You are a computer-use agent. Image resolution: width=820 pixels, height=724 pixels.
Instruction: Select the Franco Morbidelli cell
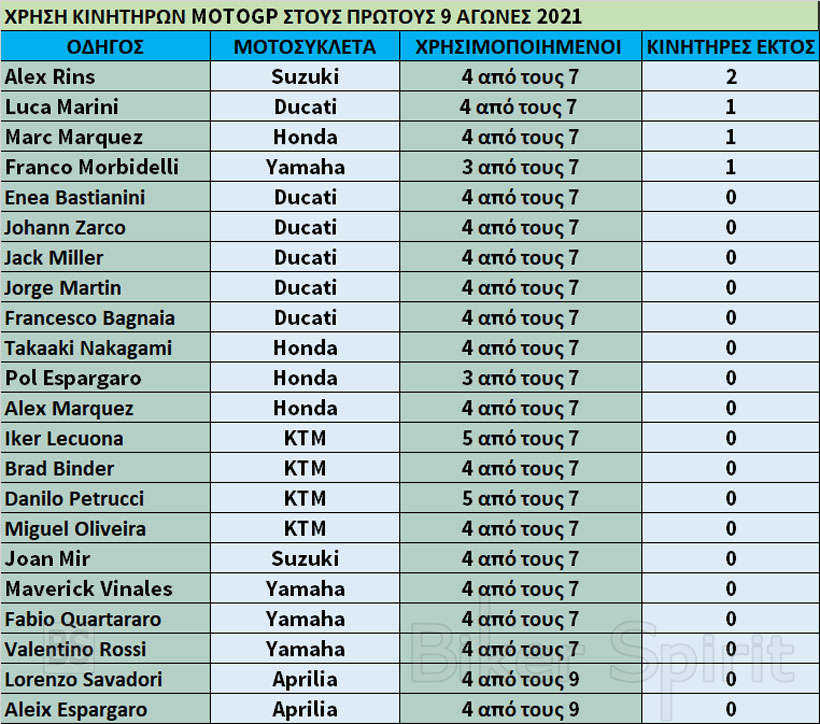pyautogui.click(x=105, y=167)
